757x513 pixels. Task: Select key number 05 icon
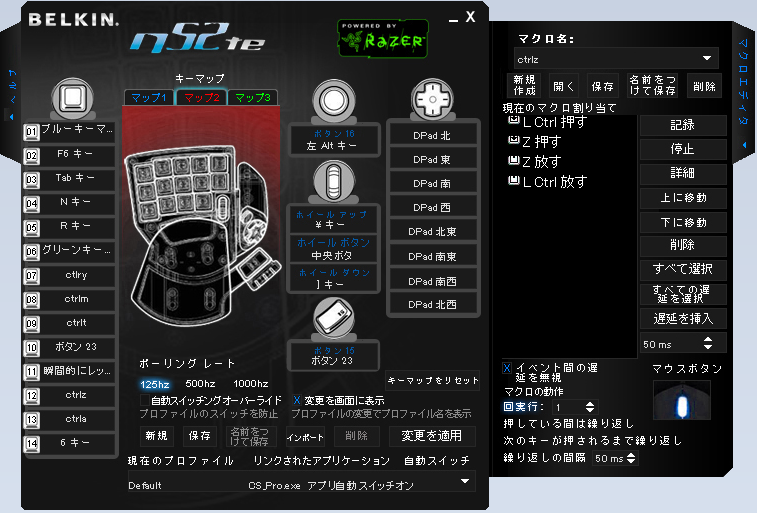[31, 227]
